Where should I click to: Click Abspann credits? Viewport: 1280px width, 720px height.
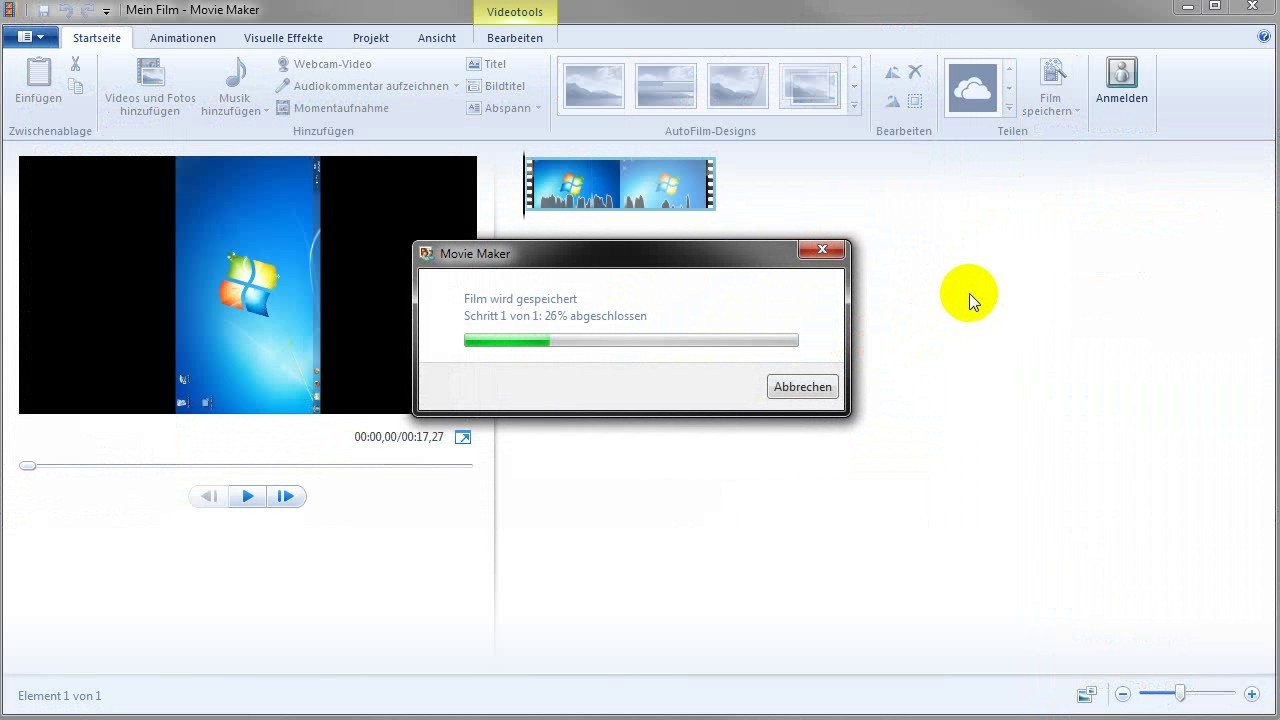pyautogui.click(x=499, y=108)
